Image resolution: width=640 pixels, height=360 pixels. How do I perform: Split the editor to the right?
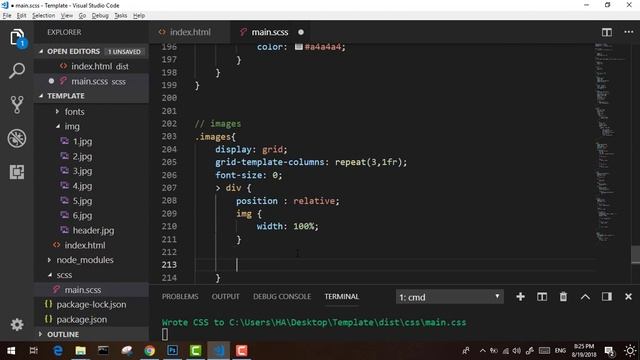(x=607, y=32)
